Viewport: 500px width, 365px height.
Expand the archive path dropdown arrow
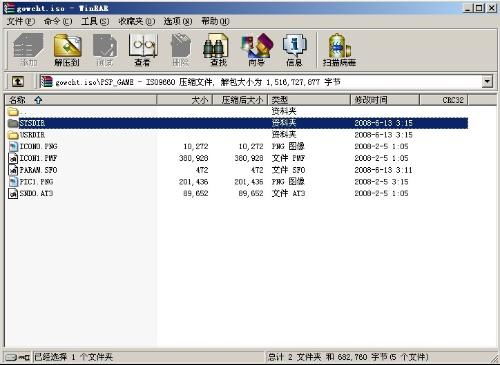point(487,81)
